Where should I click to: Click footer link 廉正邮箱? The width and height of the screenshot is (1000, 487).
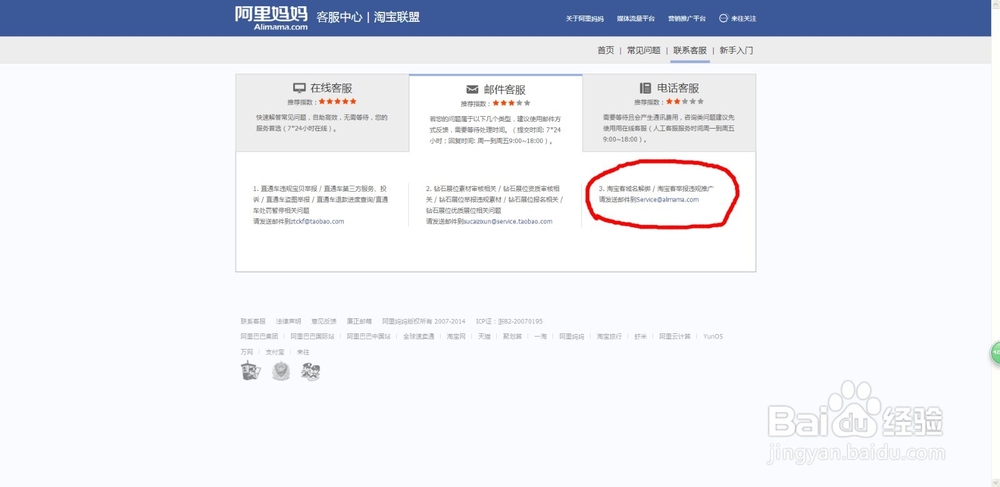click(x=359, y=321)
